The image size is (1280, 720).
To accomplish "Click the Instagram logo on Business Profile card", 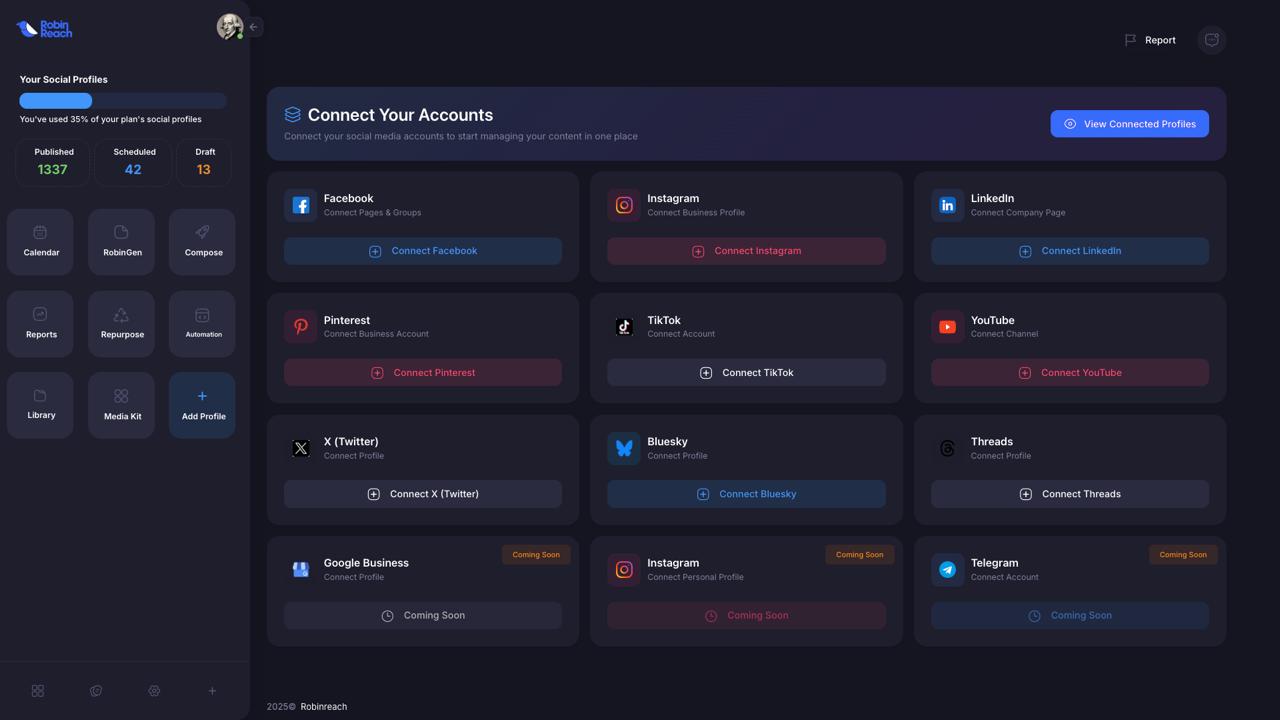I will [x=624, y=205].
